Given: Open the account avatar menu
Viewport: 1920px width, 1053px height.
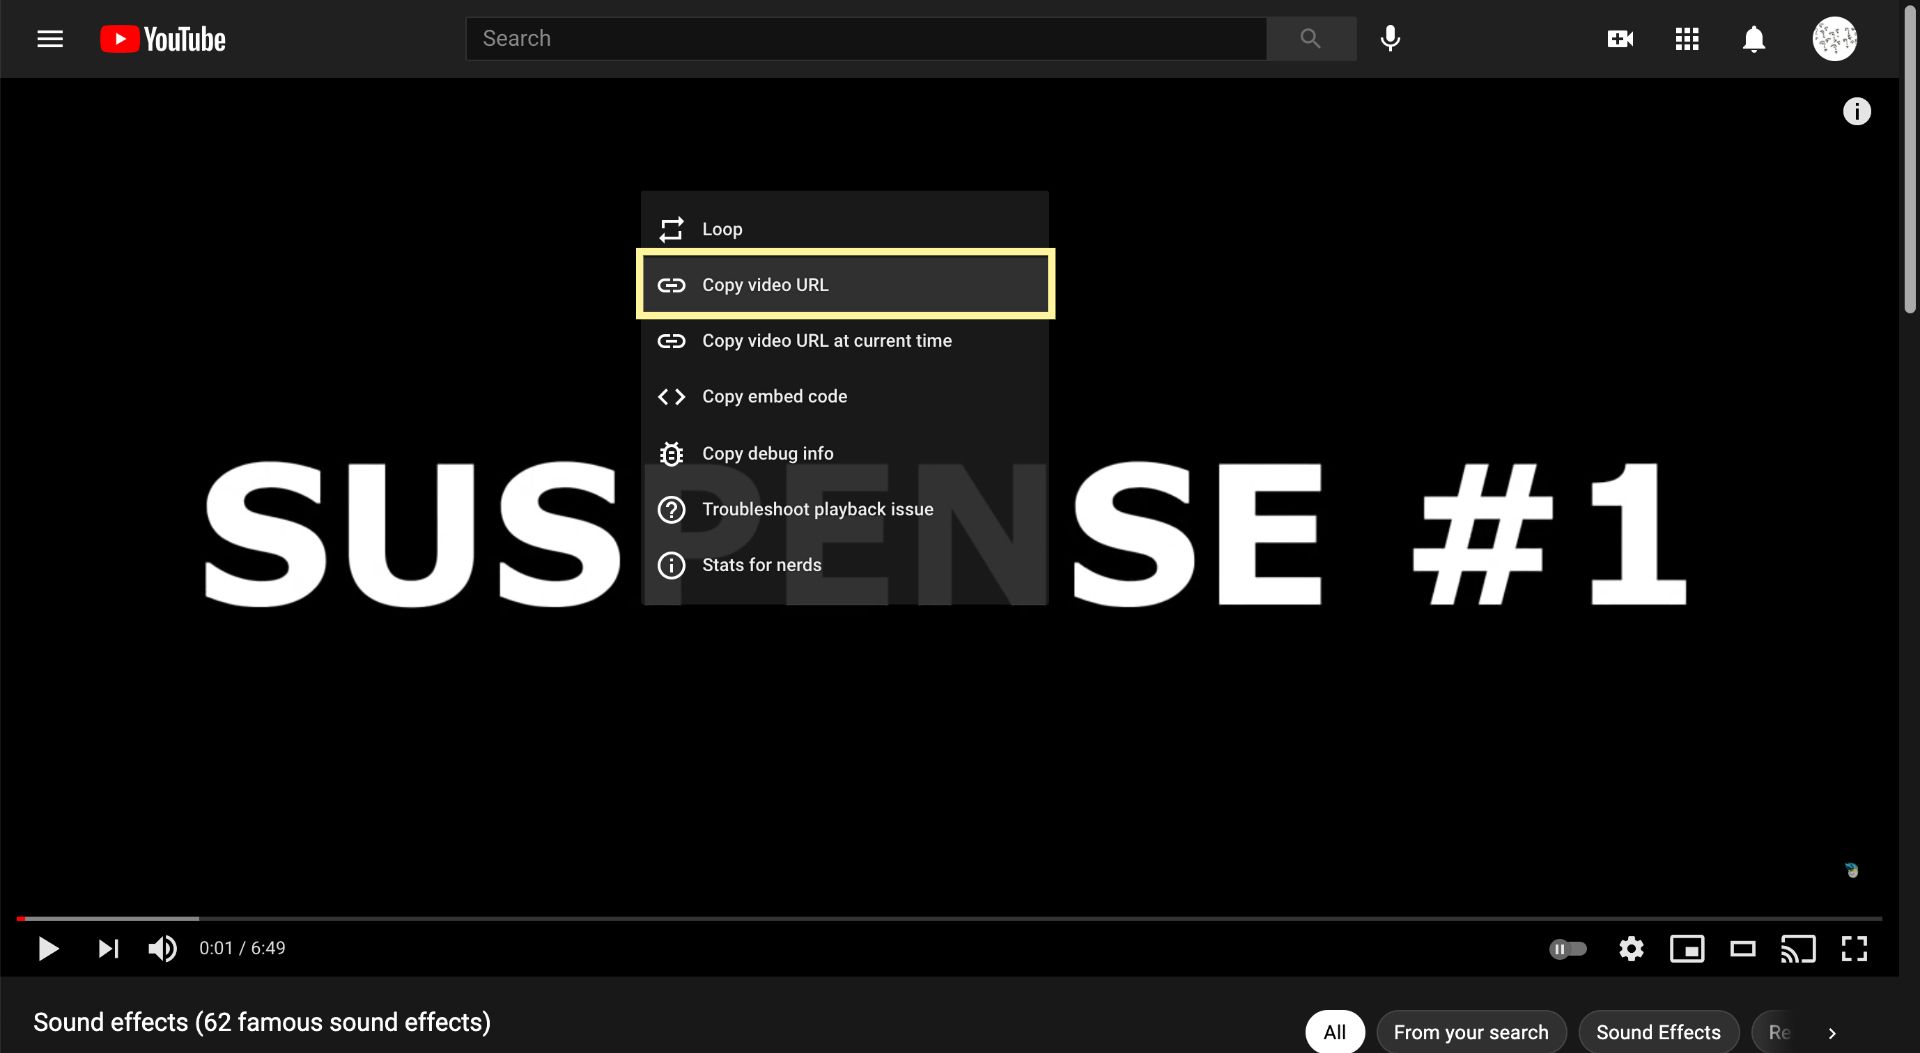Looking at the screenshot, I should click(x=1834, y=39).
